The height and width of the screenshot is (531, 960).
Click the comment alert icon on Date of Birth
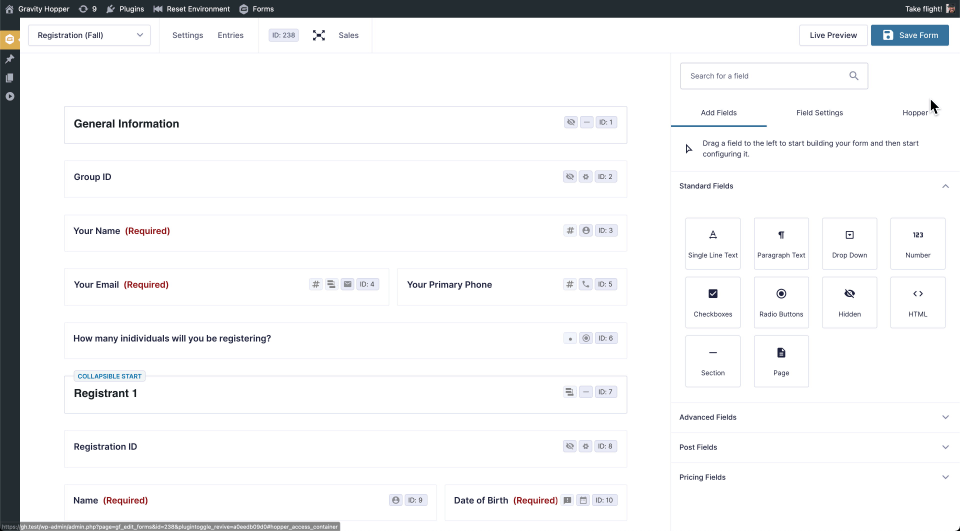(x=568, y=500)
